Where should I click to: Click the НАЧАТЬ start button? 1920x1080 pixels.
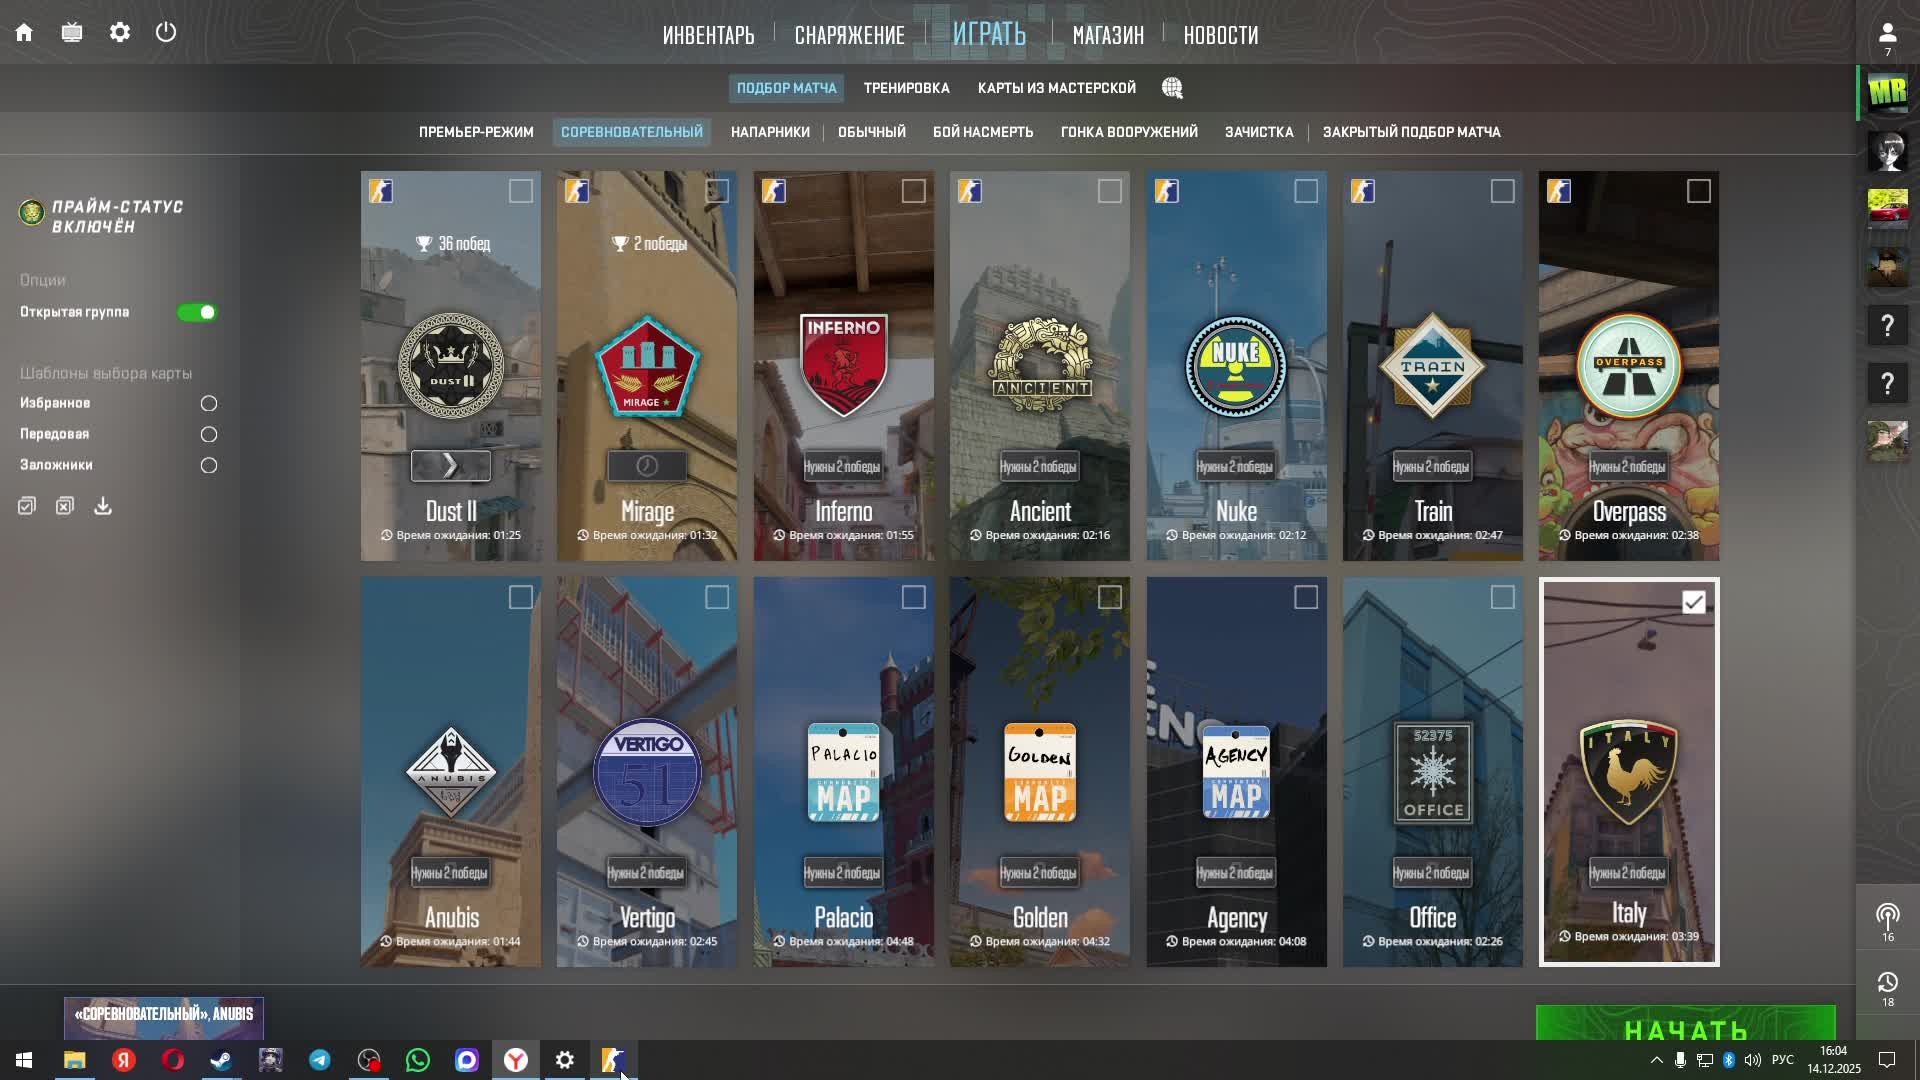click(1686, 1023)
